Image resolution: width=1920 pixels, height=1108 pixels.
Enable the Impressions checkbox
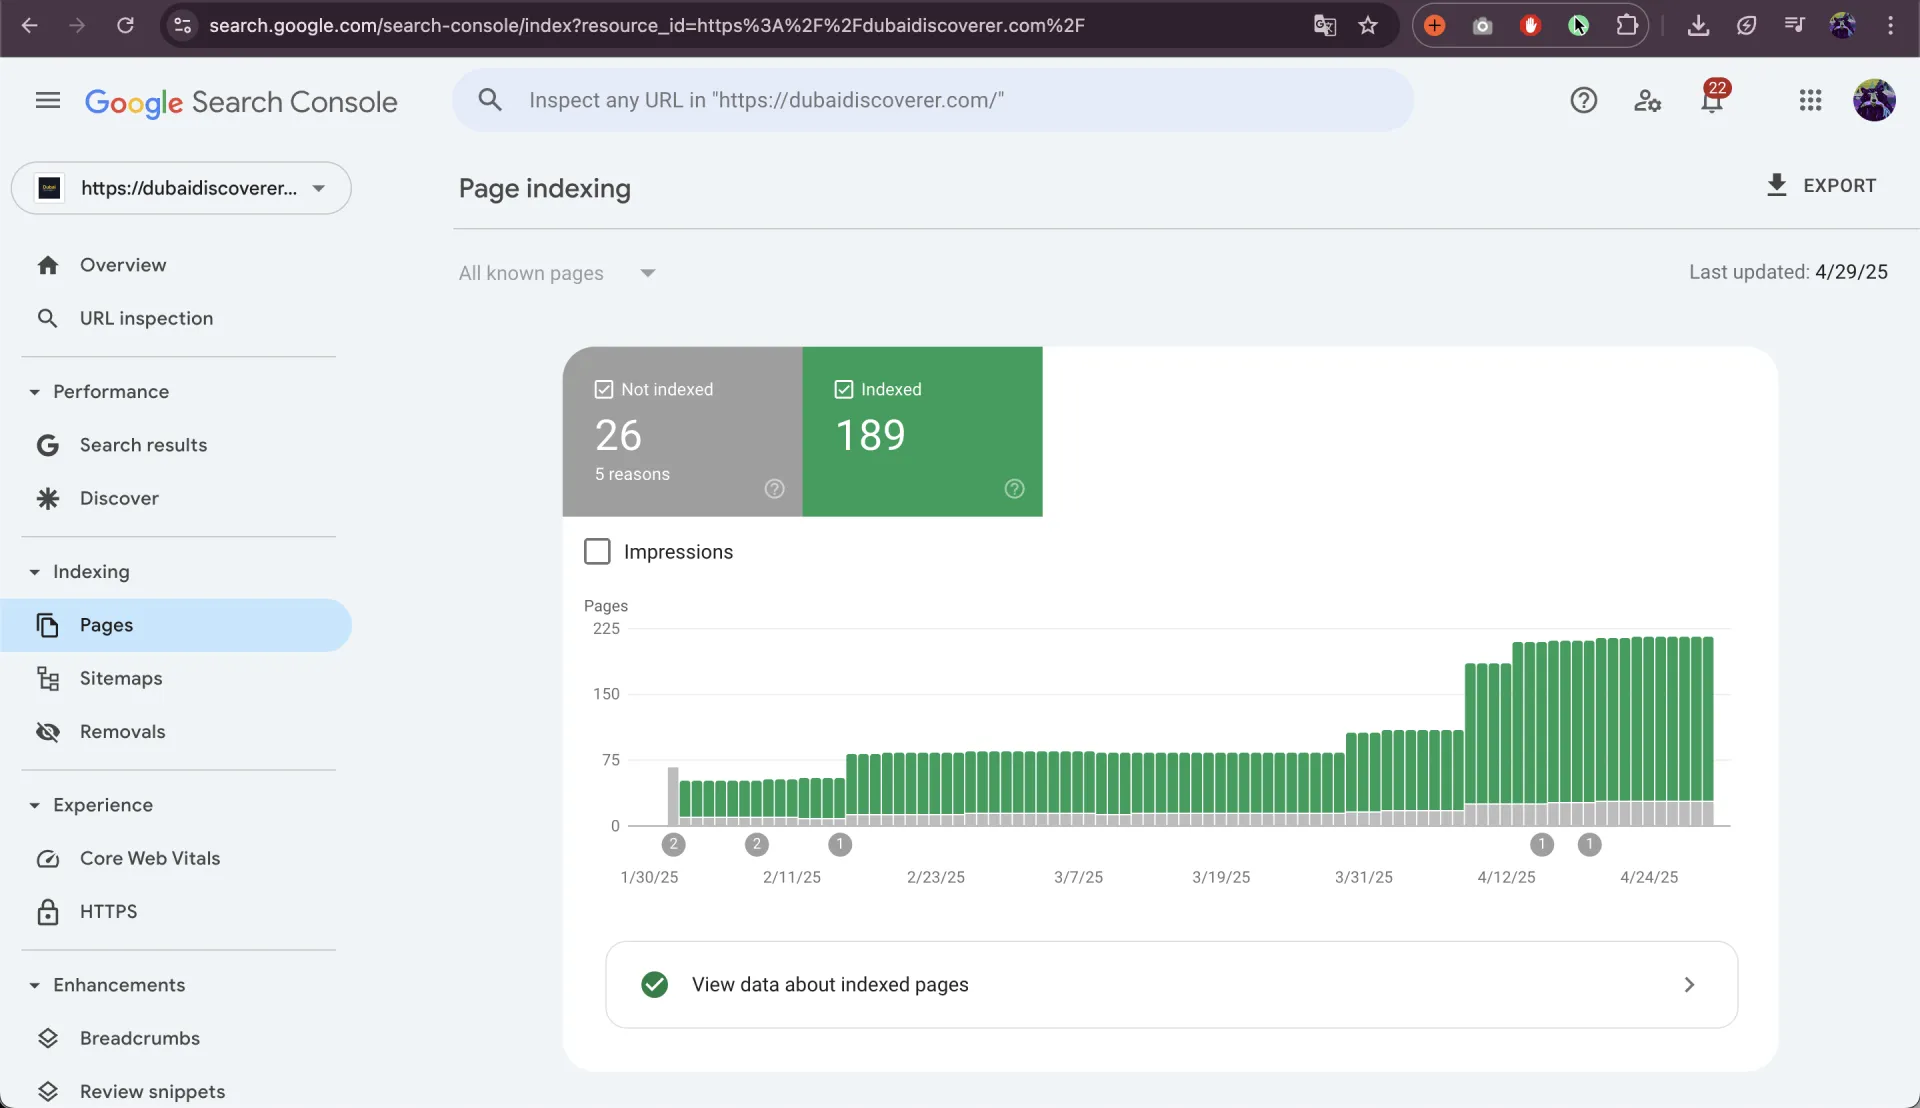[x=597, y=552]
